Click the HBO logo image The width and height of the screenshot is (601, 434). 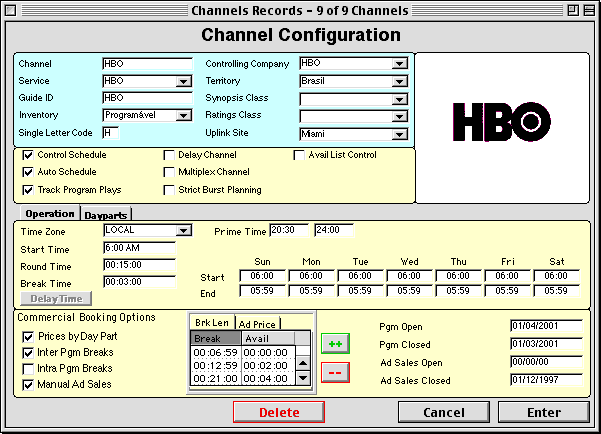pos(502,122)
